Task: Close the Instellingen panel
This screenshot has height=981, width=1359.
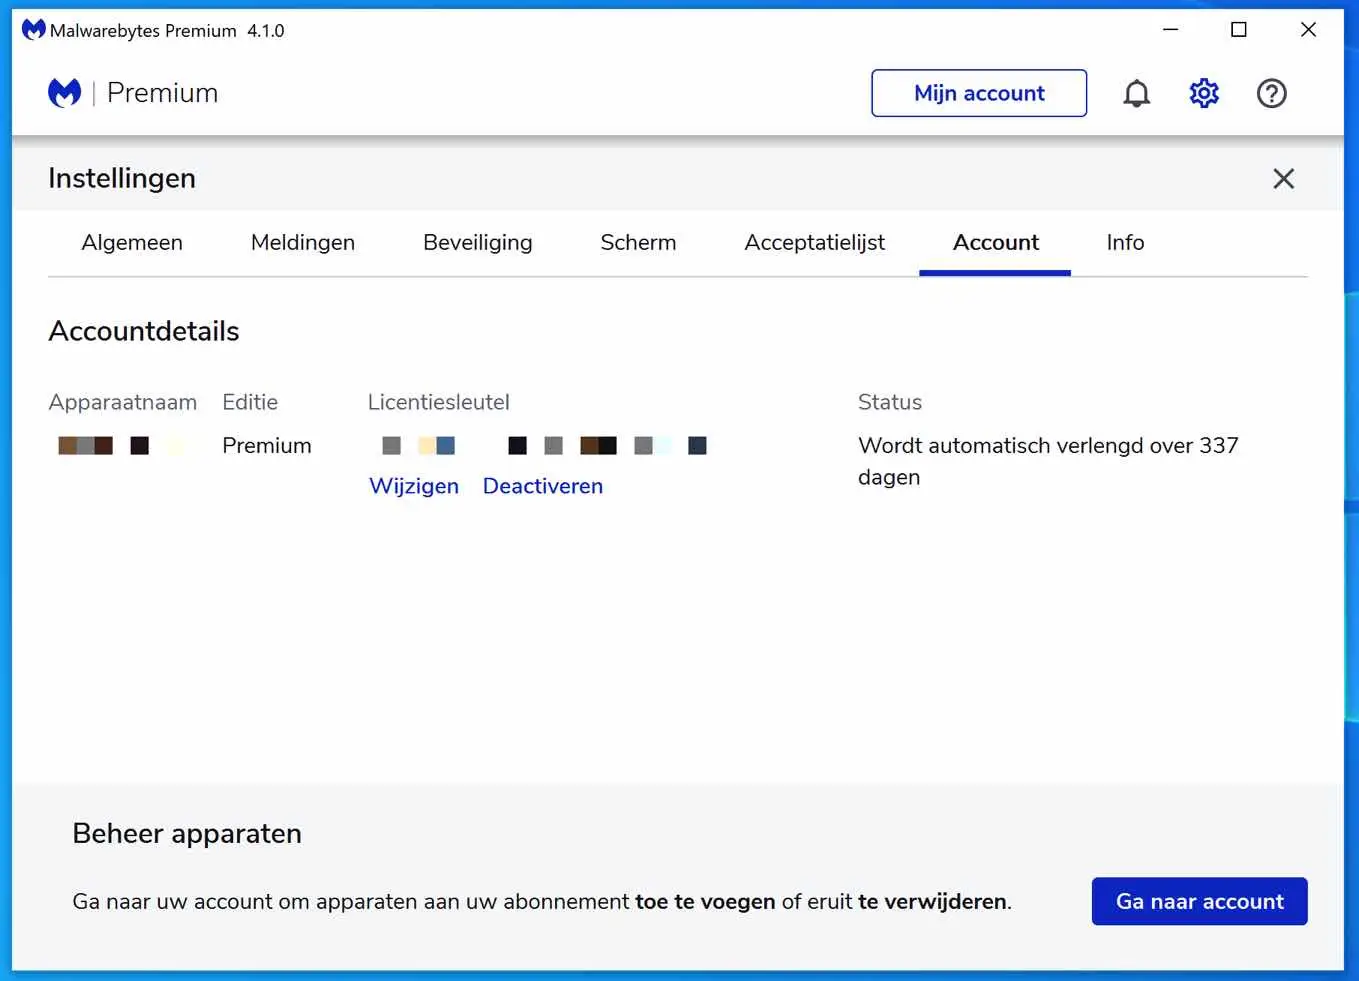Action: tap(1283, 178)
